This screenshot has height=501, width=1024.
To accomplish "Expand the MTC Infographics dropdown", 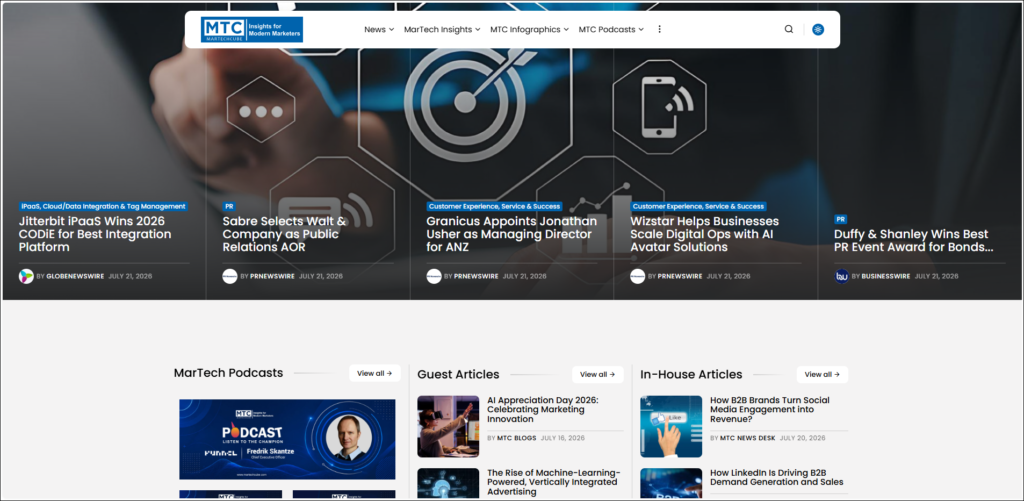I will click(x=530, y=29).
